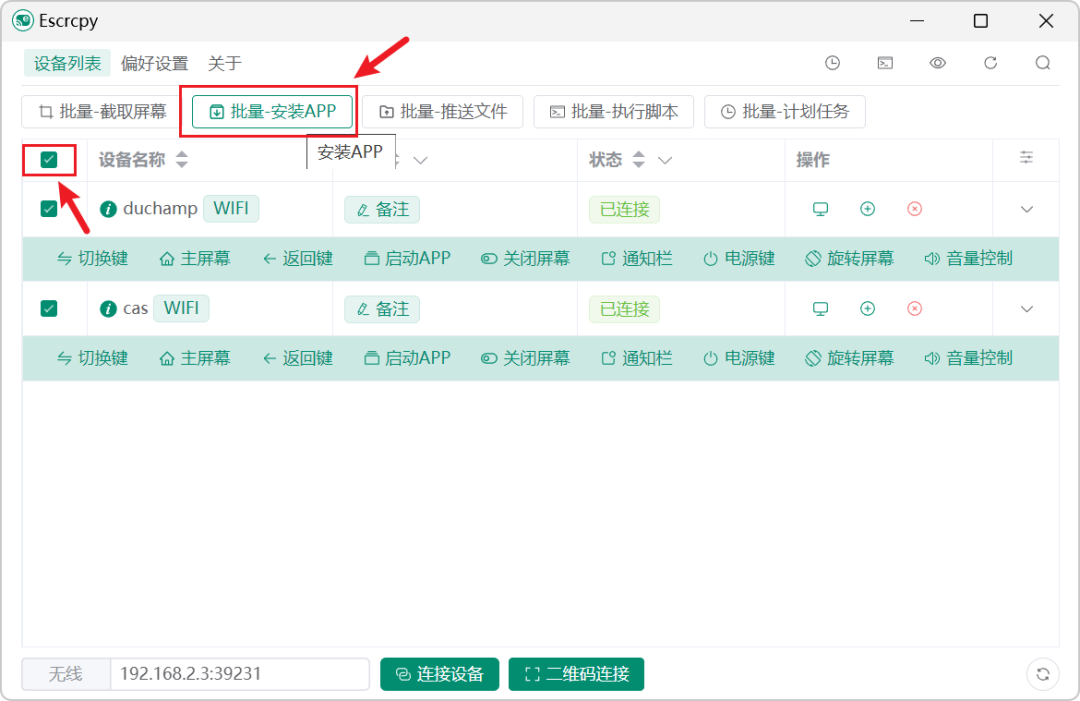1080x701 pixels.
Task: Open the terminal icon in top bar
Action: click(x=885, y=63)
